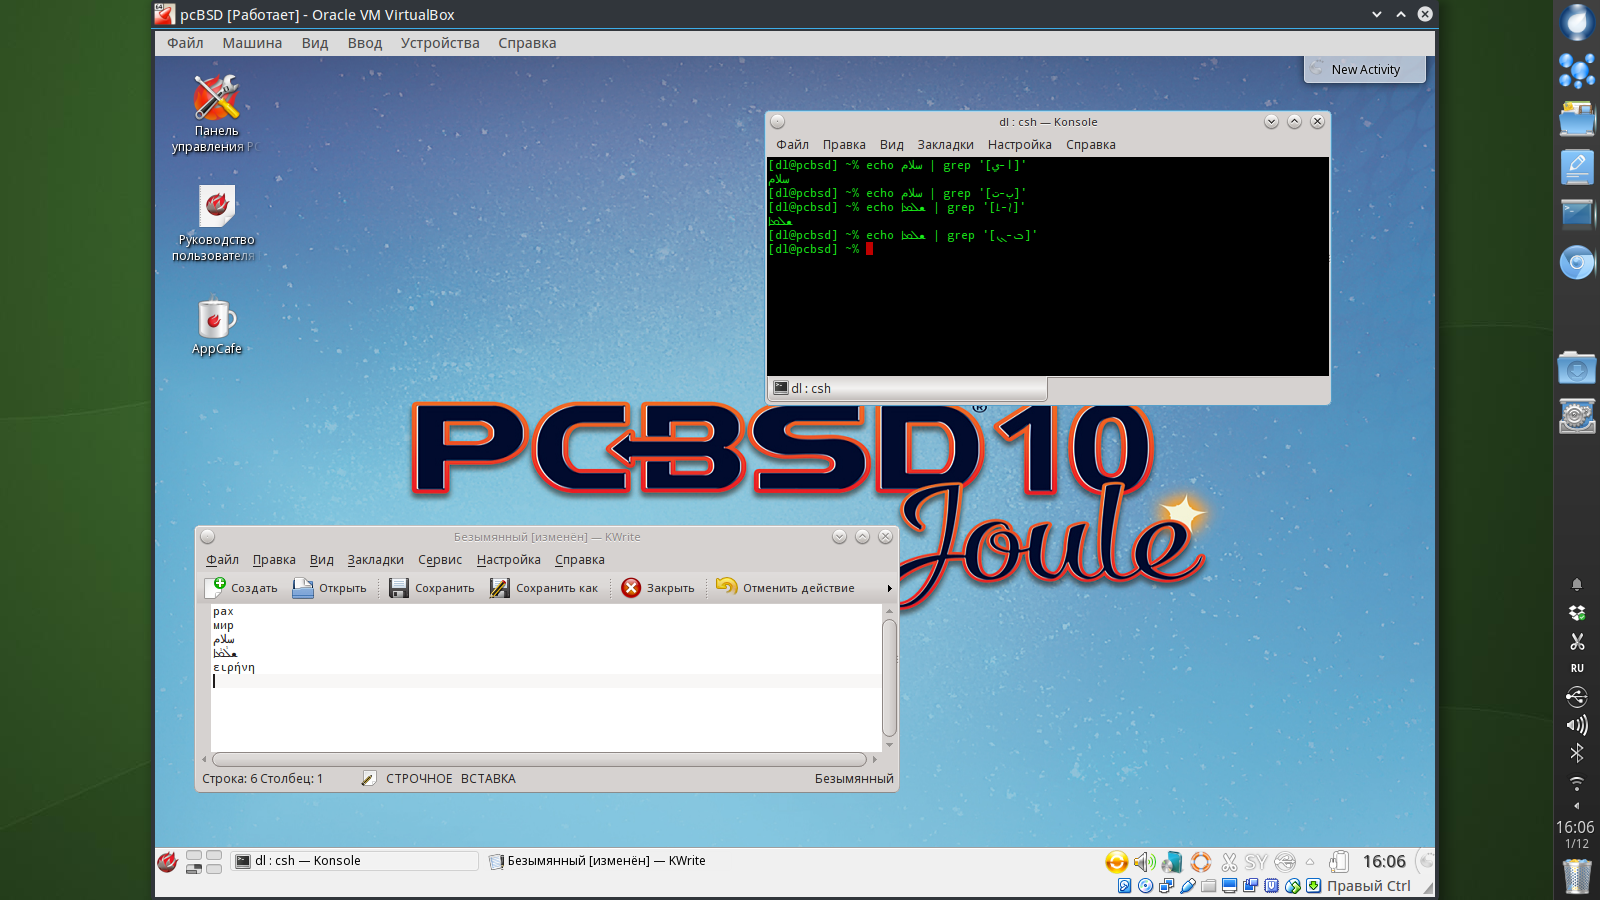Select the 'dl : csh' Konsole tab
The height and width of the screenshot is (900, 1600).
pos(907,389)
